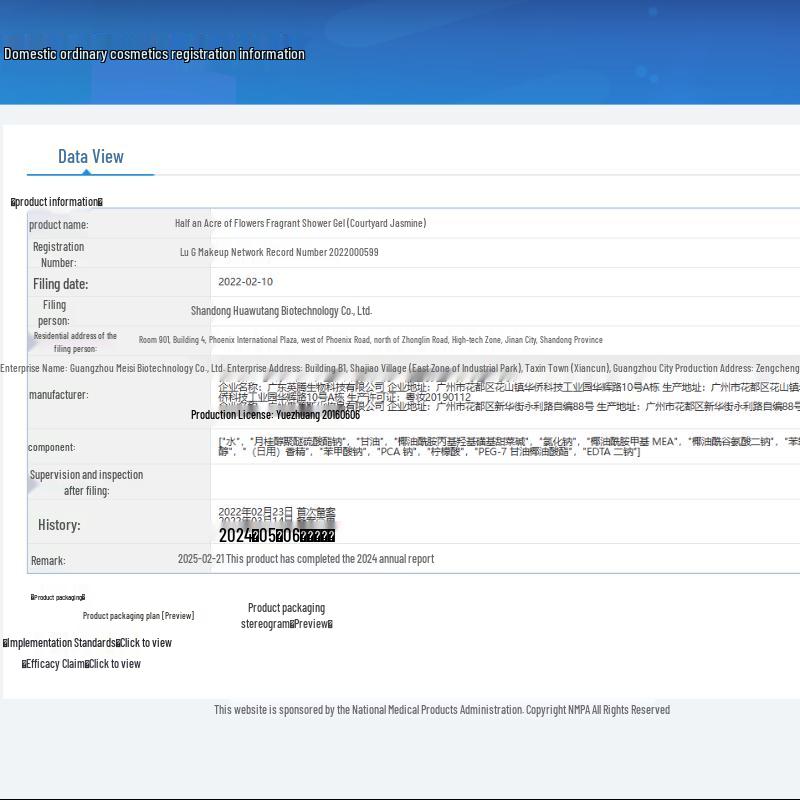Click the manufacturer row label

(x=58, y=395)
